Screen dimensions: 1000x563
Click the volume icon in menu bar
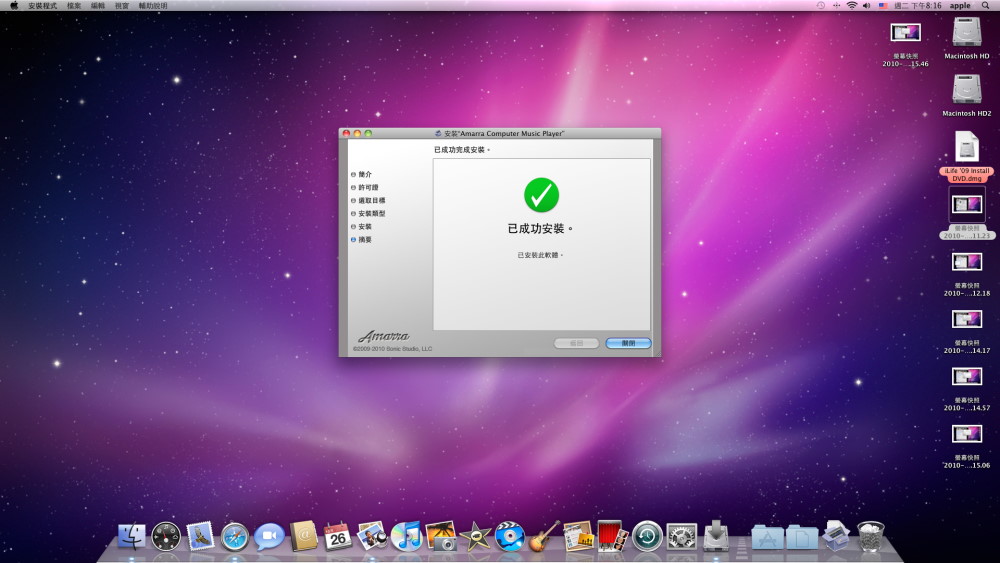867,5
